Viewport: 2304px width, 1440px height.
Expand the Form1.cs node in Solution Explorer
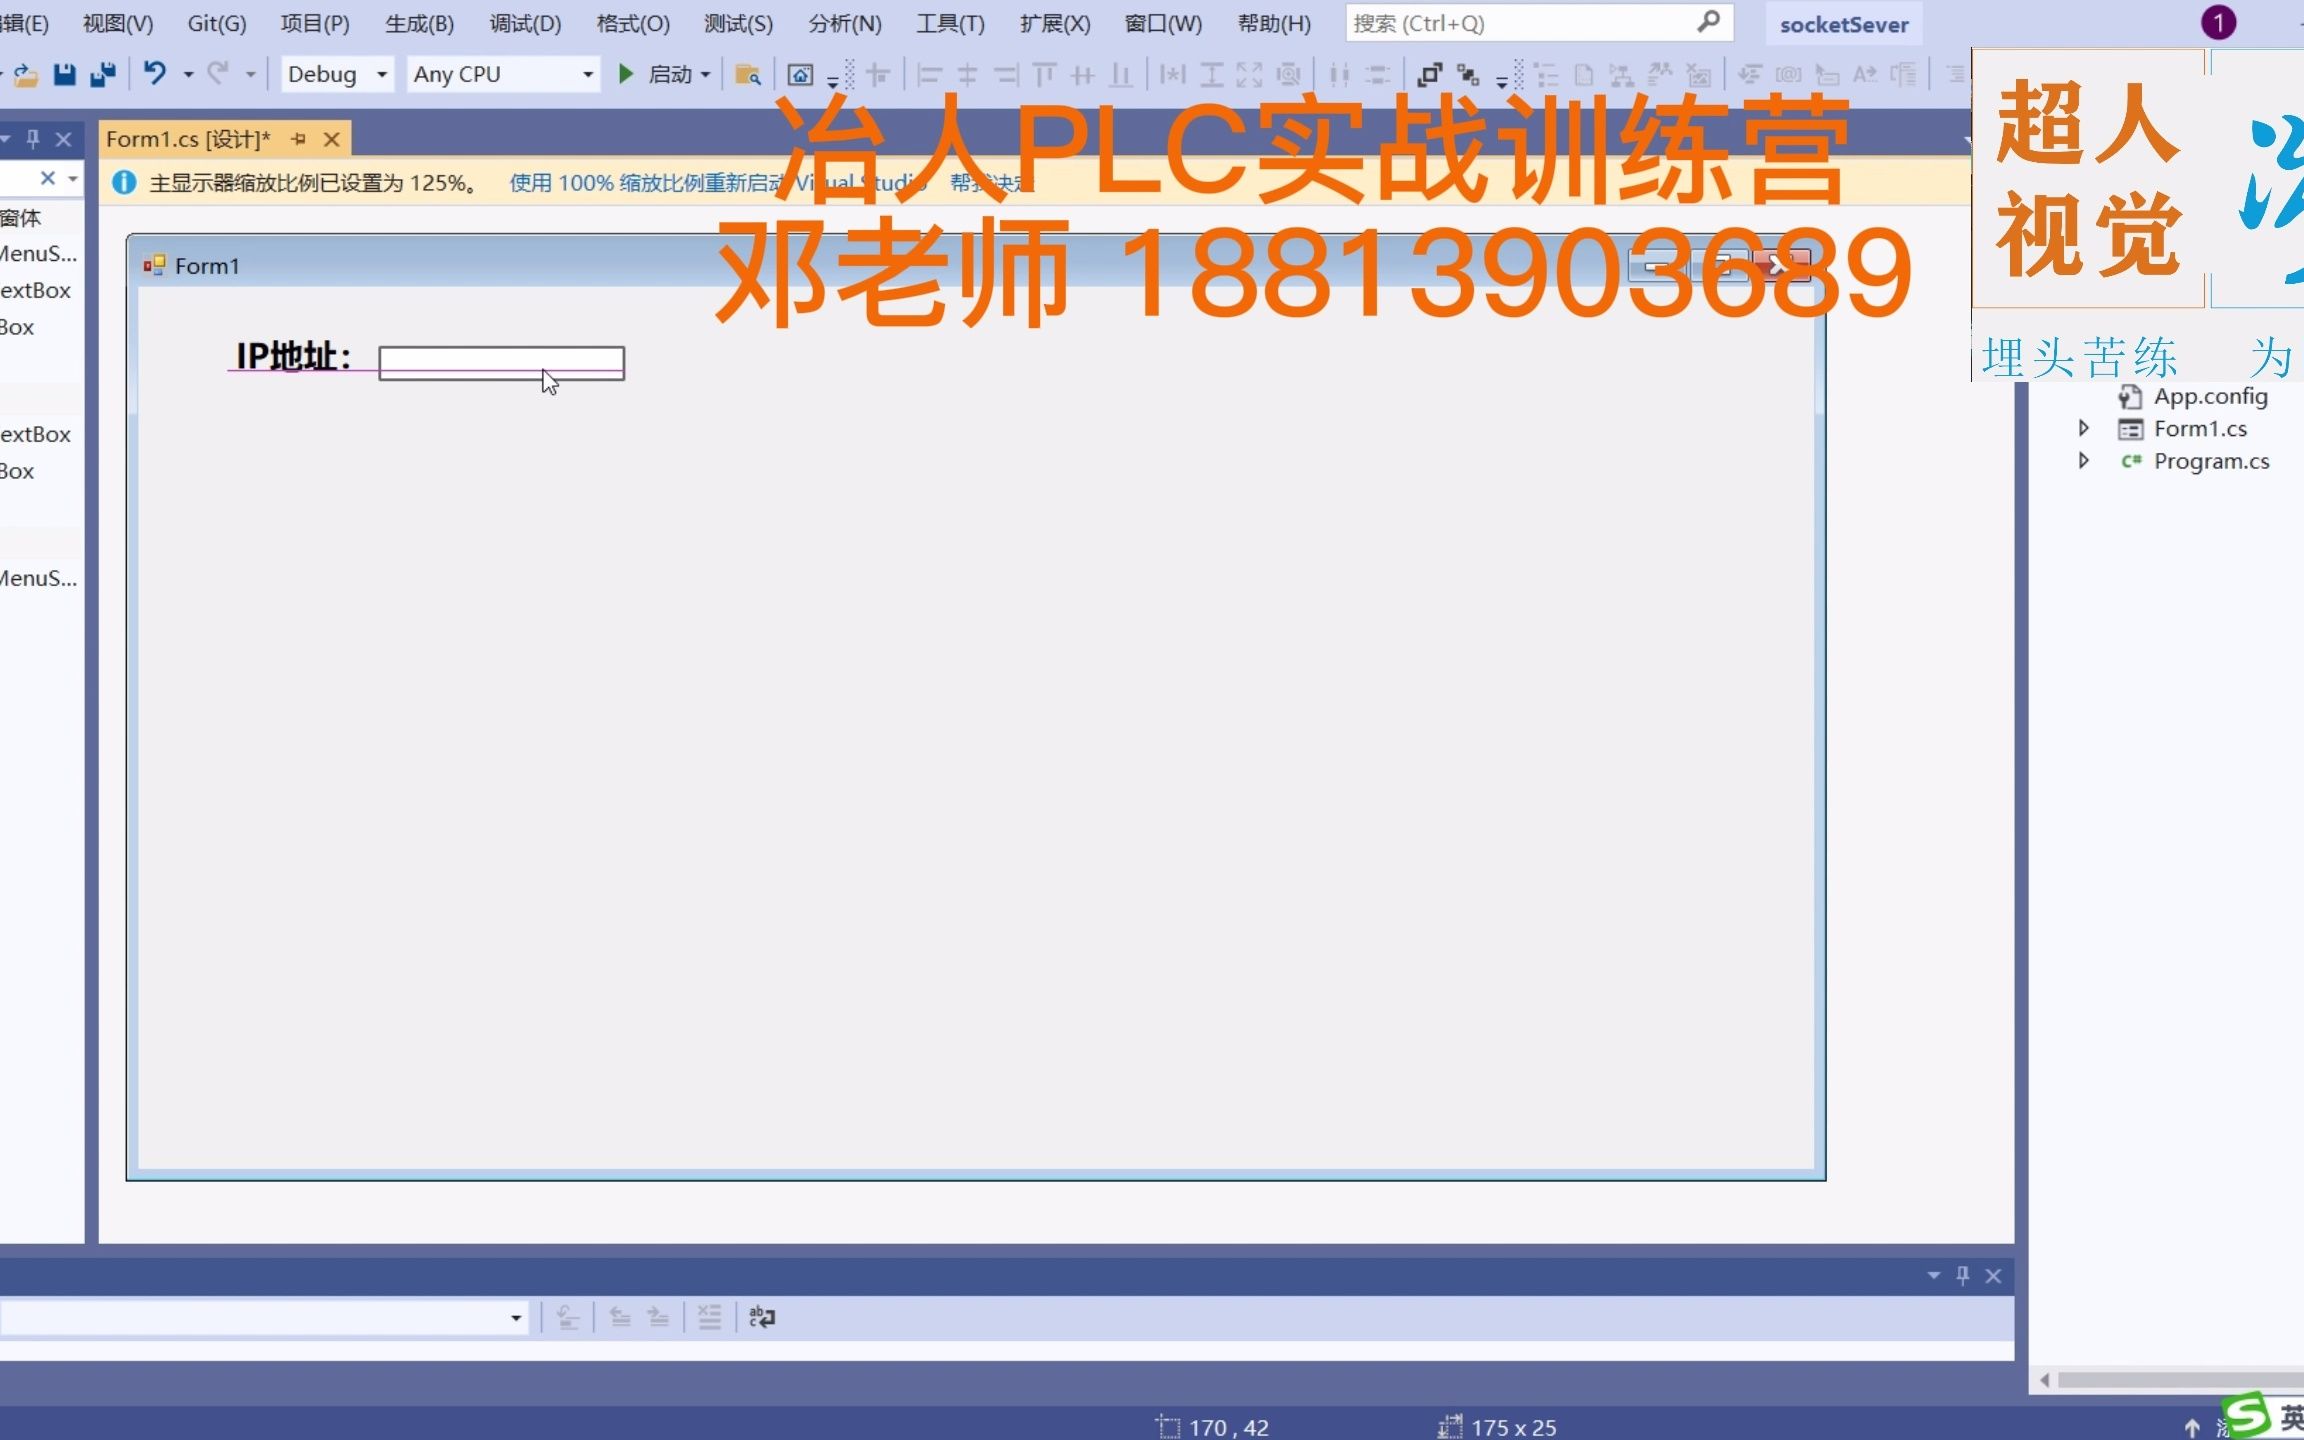2084,428
